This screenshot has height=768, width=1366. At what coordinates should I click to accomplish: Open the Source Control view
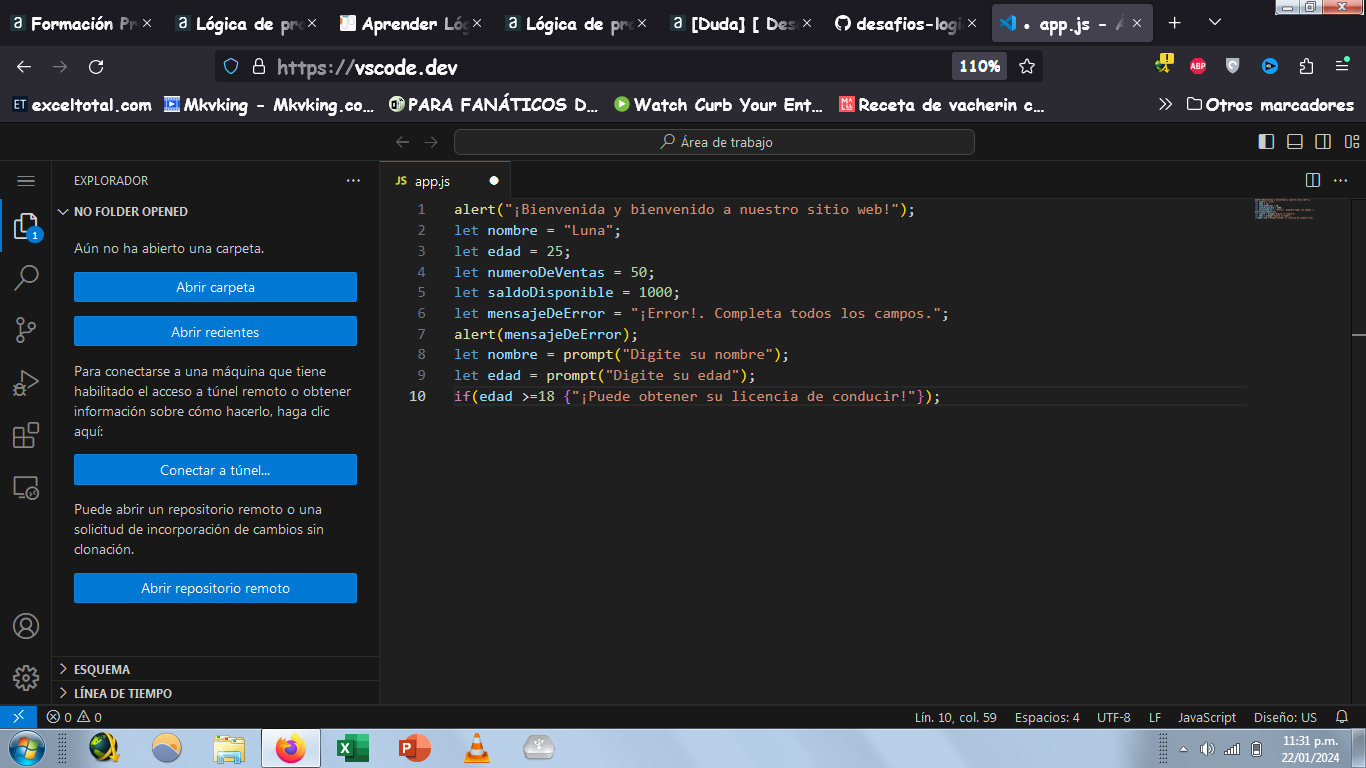coord(26,330)
